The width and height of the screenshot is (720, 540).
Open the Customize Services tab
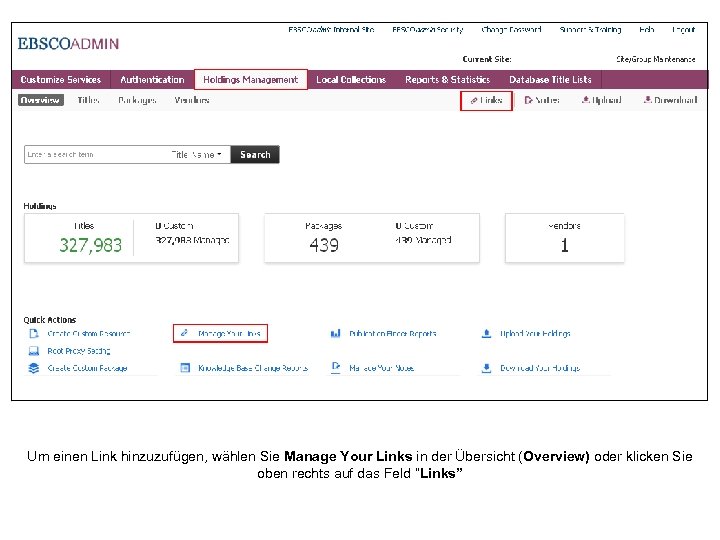(x=61, y=79)
